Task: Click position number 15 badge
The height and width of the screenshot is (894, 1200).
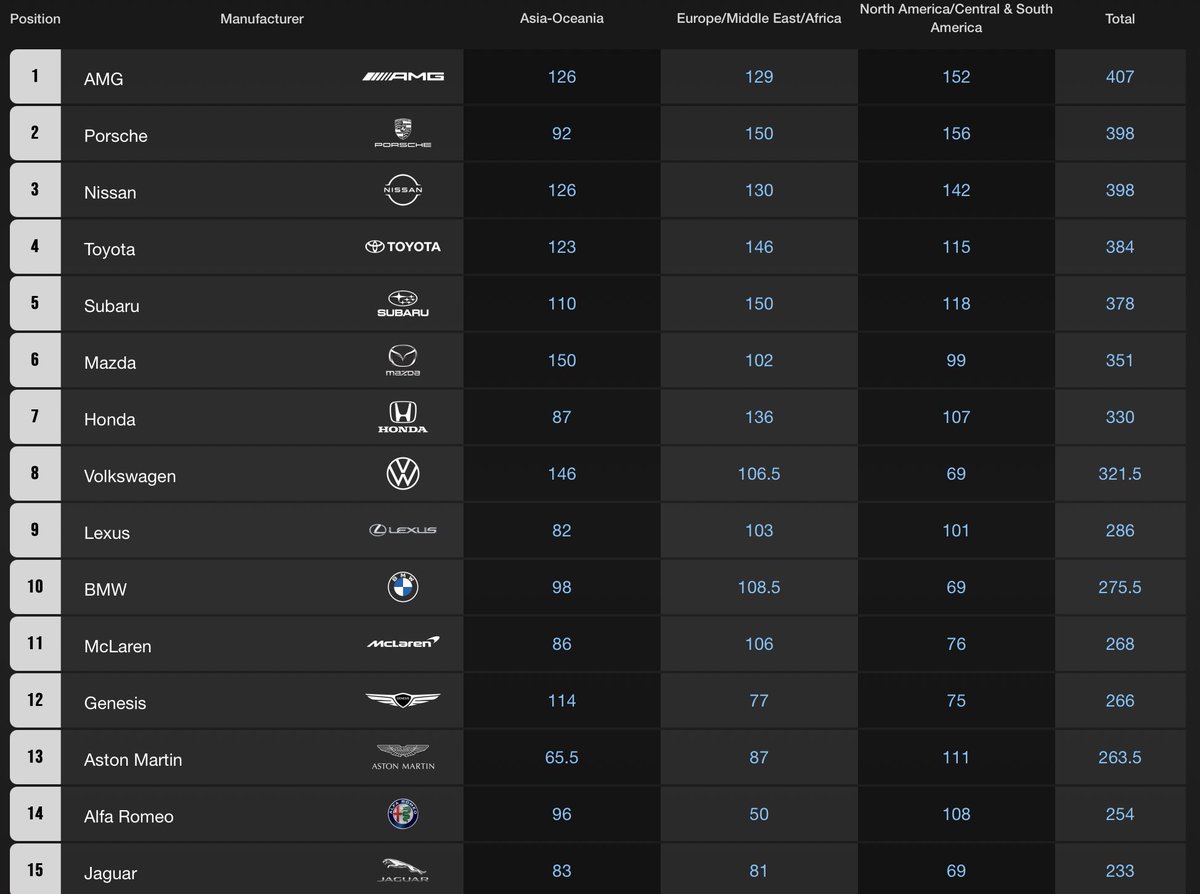Action: click(x=35, y=869)
